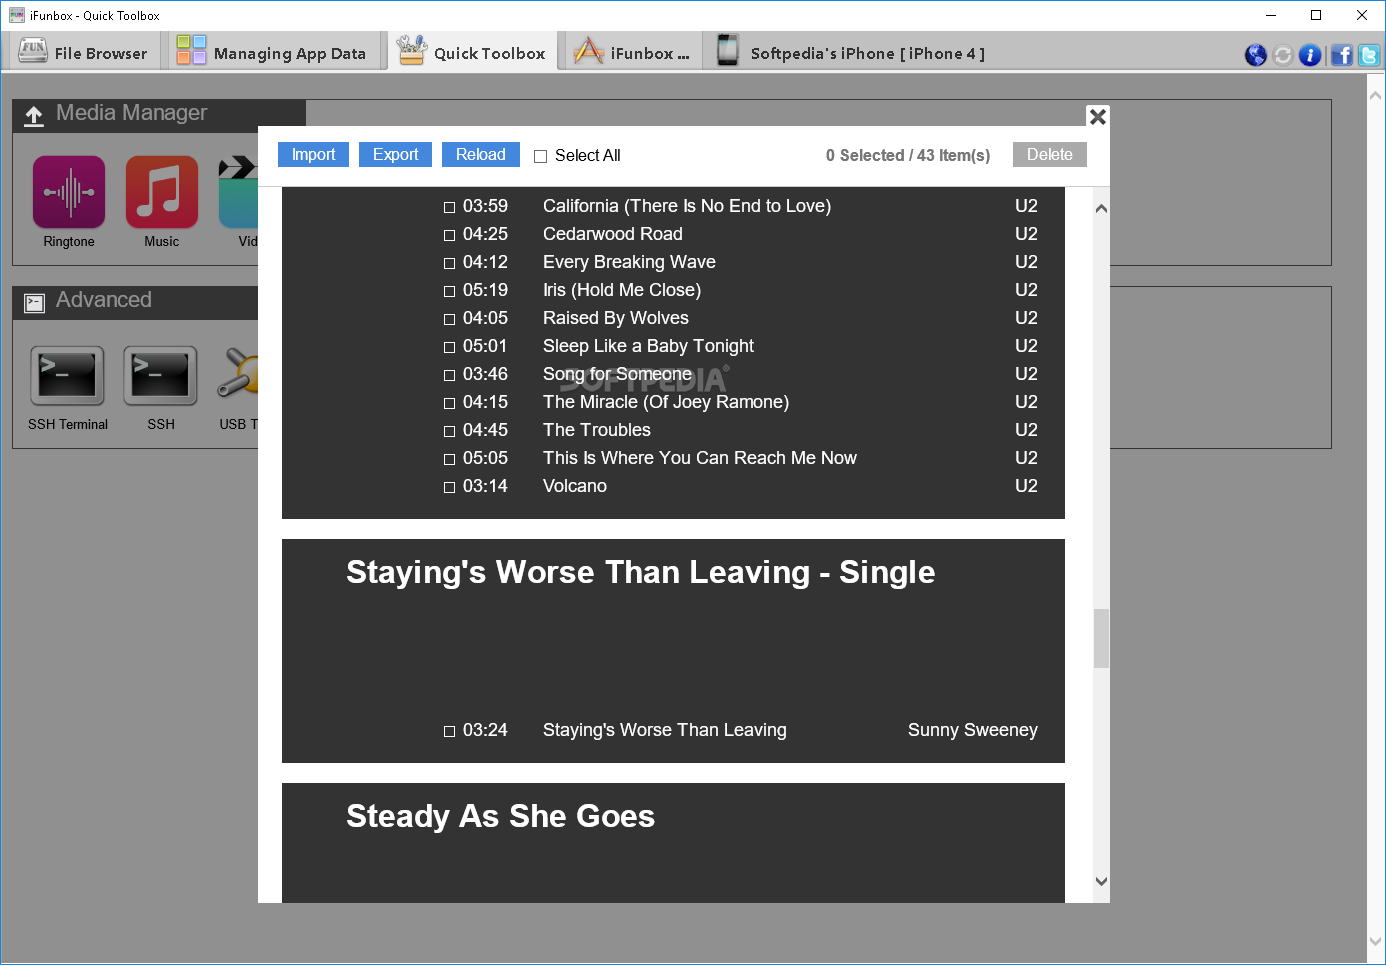The height and width of the screenshot is (965, 1386).
Task: Check the California (There Is No End to Love) checkbox
Action: point(450,207)
